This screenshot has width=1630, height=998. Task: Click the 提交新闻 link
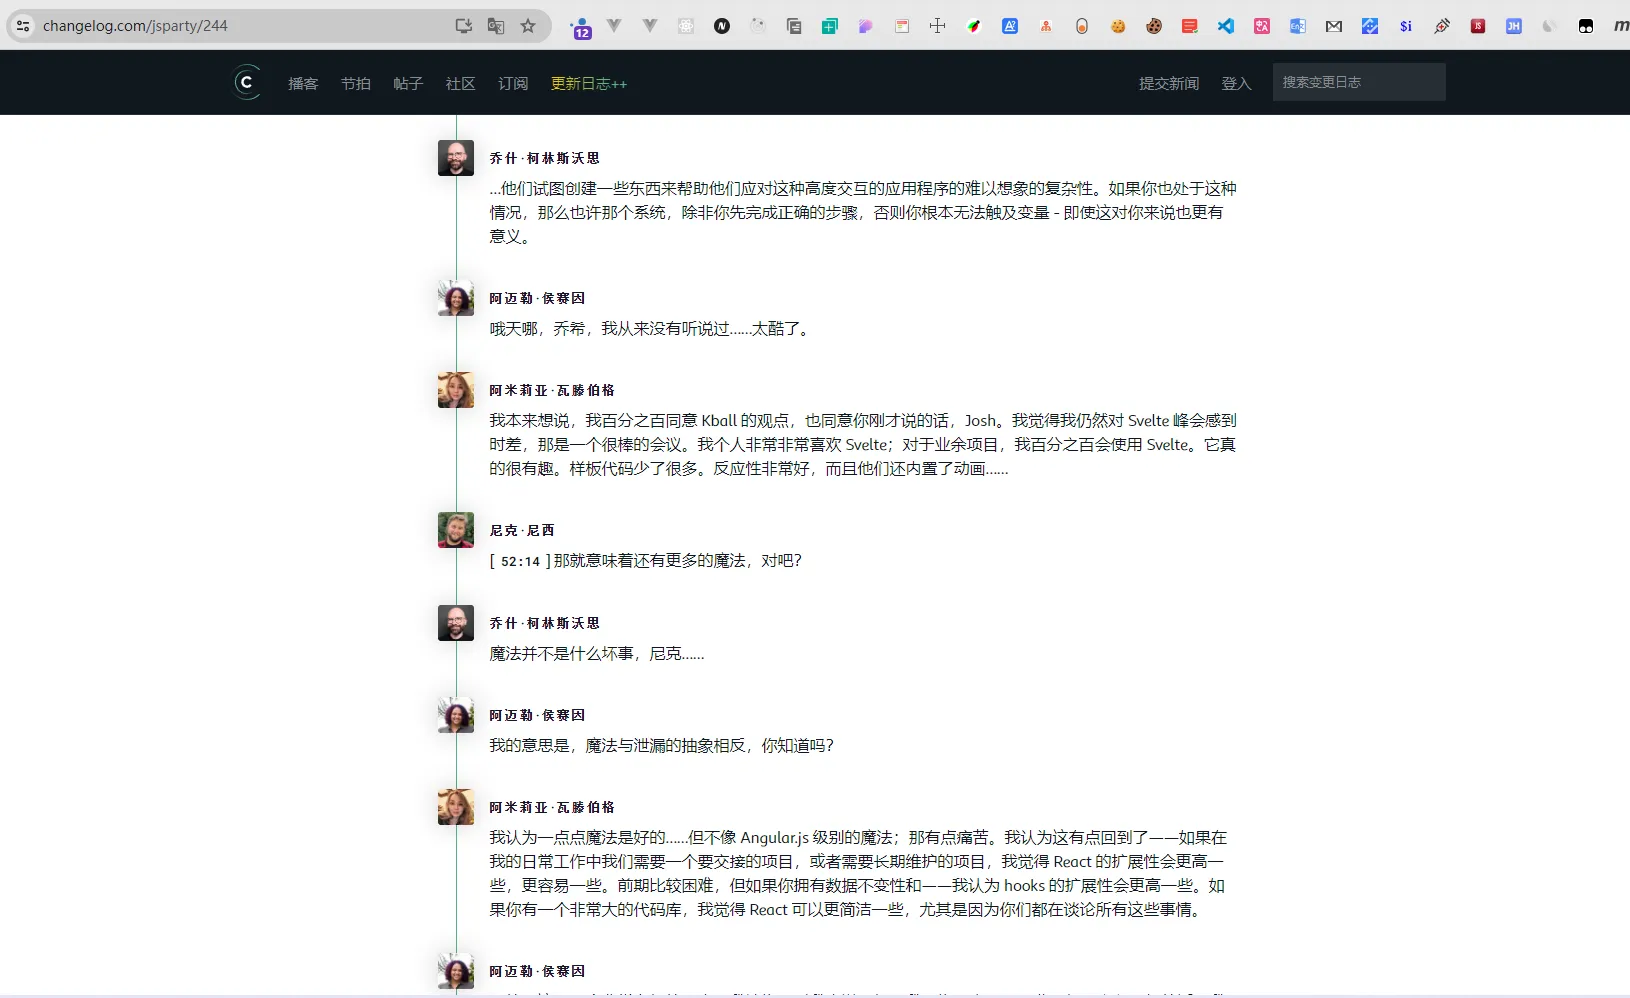pyautogui.click(x=1168, y=84)
